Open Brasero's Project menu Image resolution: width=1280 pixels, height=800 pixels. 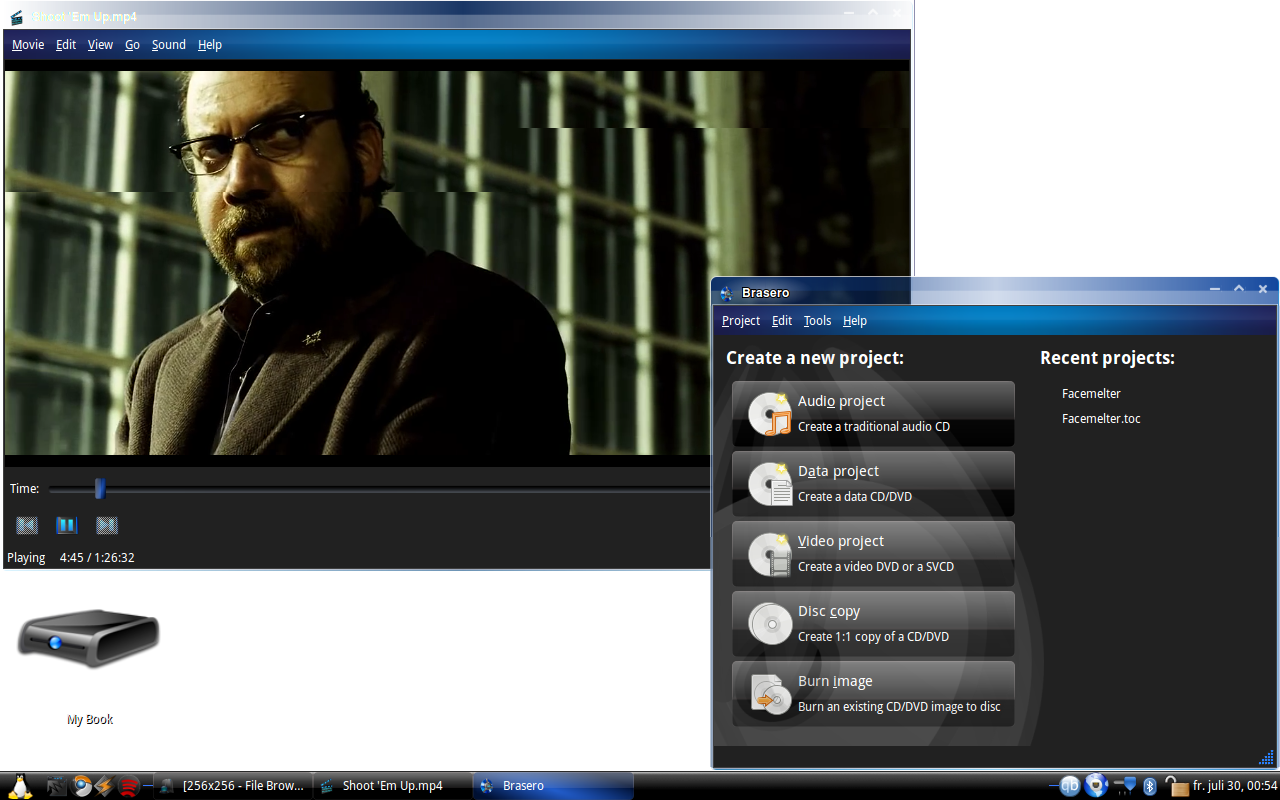click(x=741, y=321)
